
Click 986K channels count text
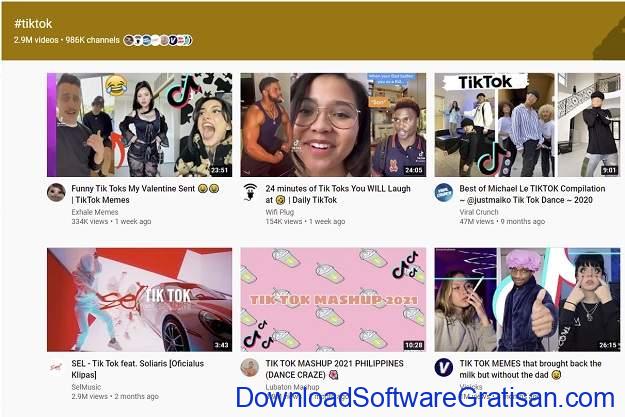[92, 40]
